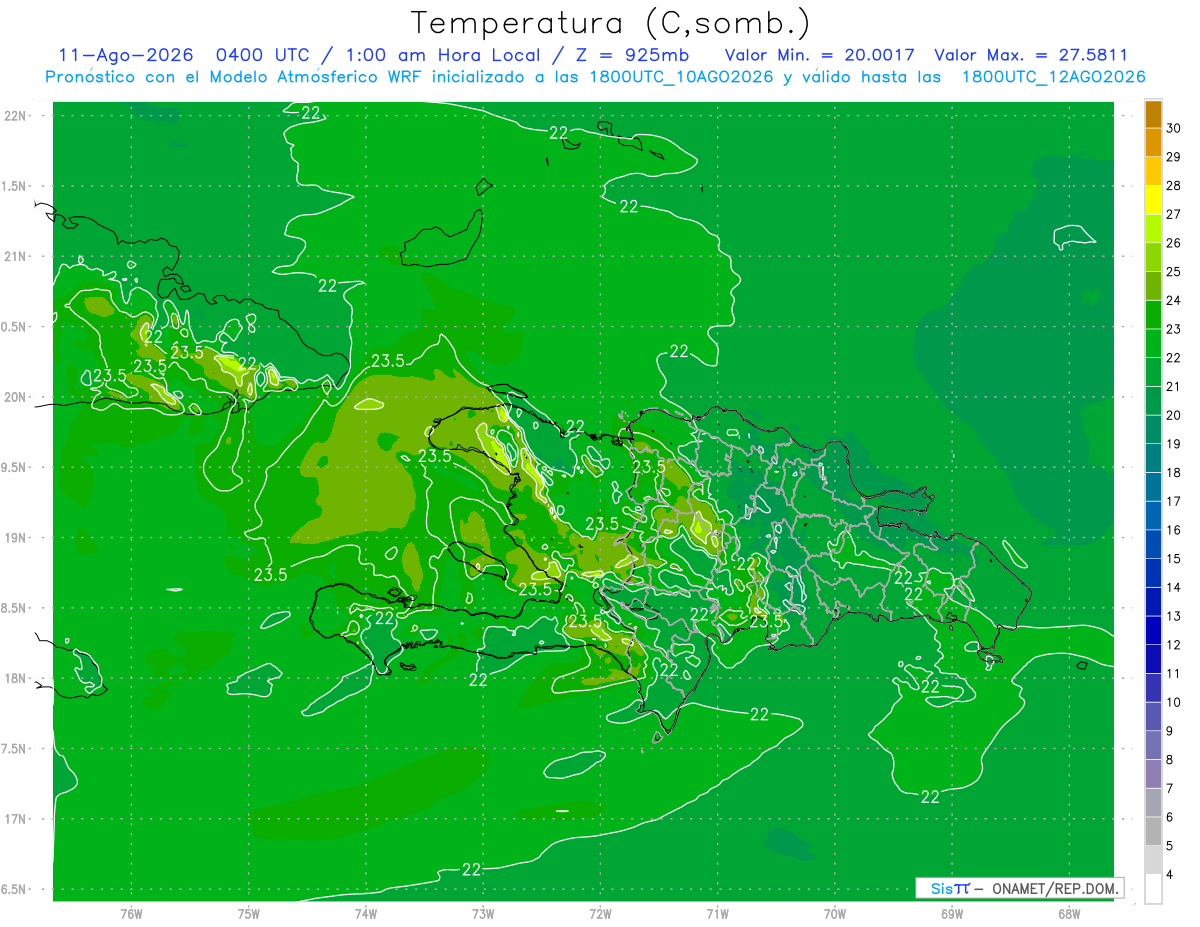Click the 18N latitude axis label
The image size is (1200, 927).
pyautogui.click(x=16, y=678)
